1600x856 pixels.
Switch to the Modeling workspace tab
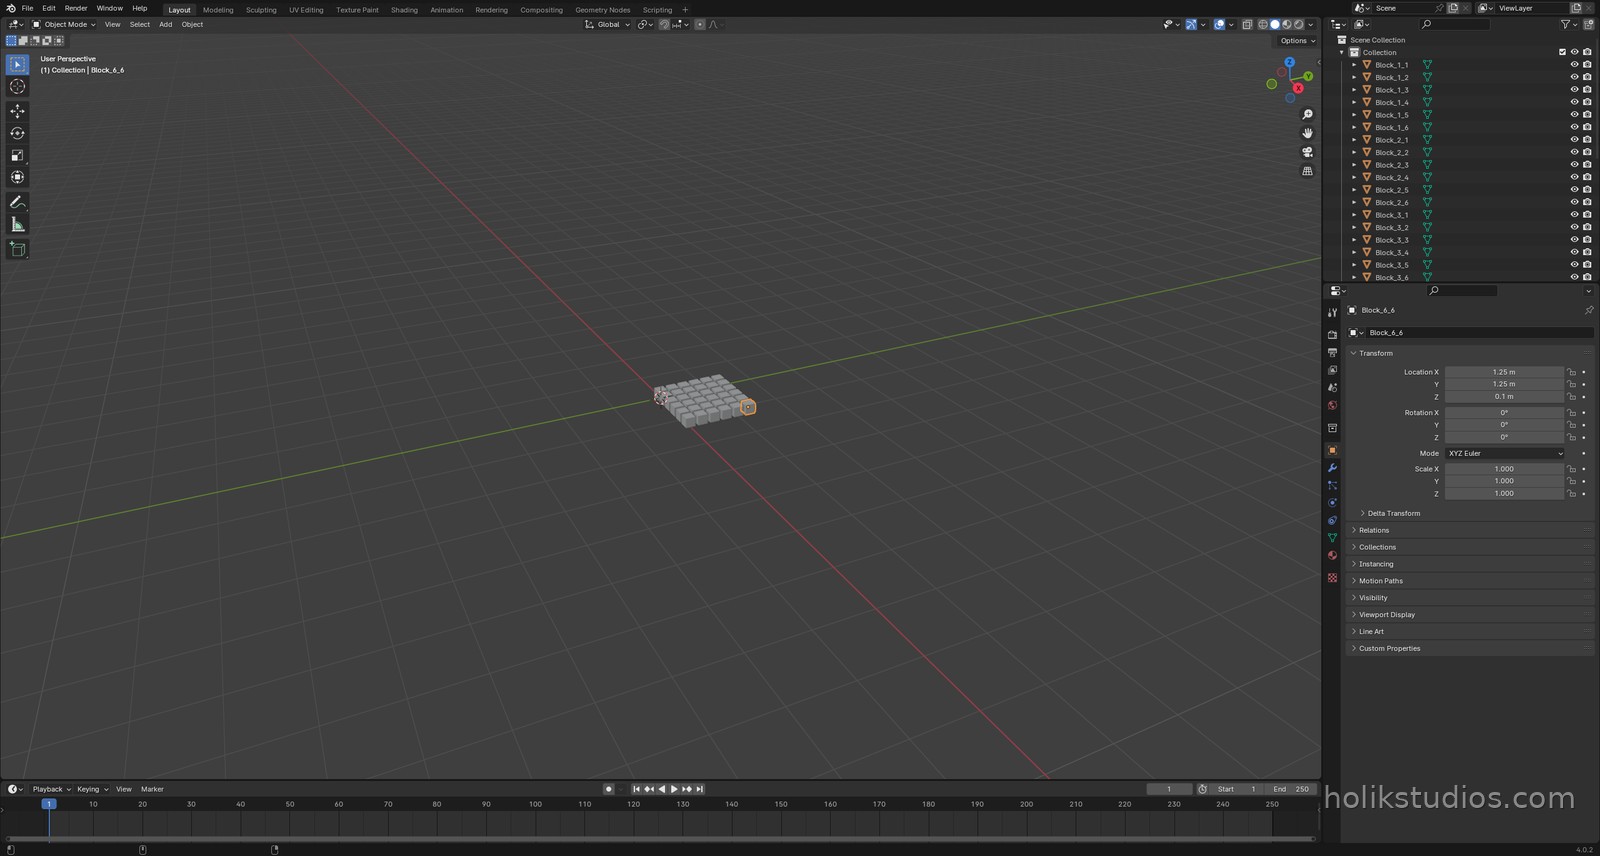[218, 10]
